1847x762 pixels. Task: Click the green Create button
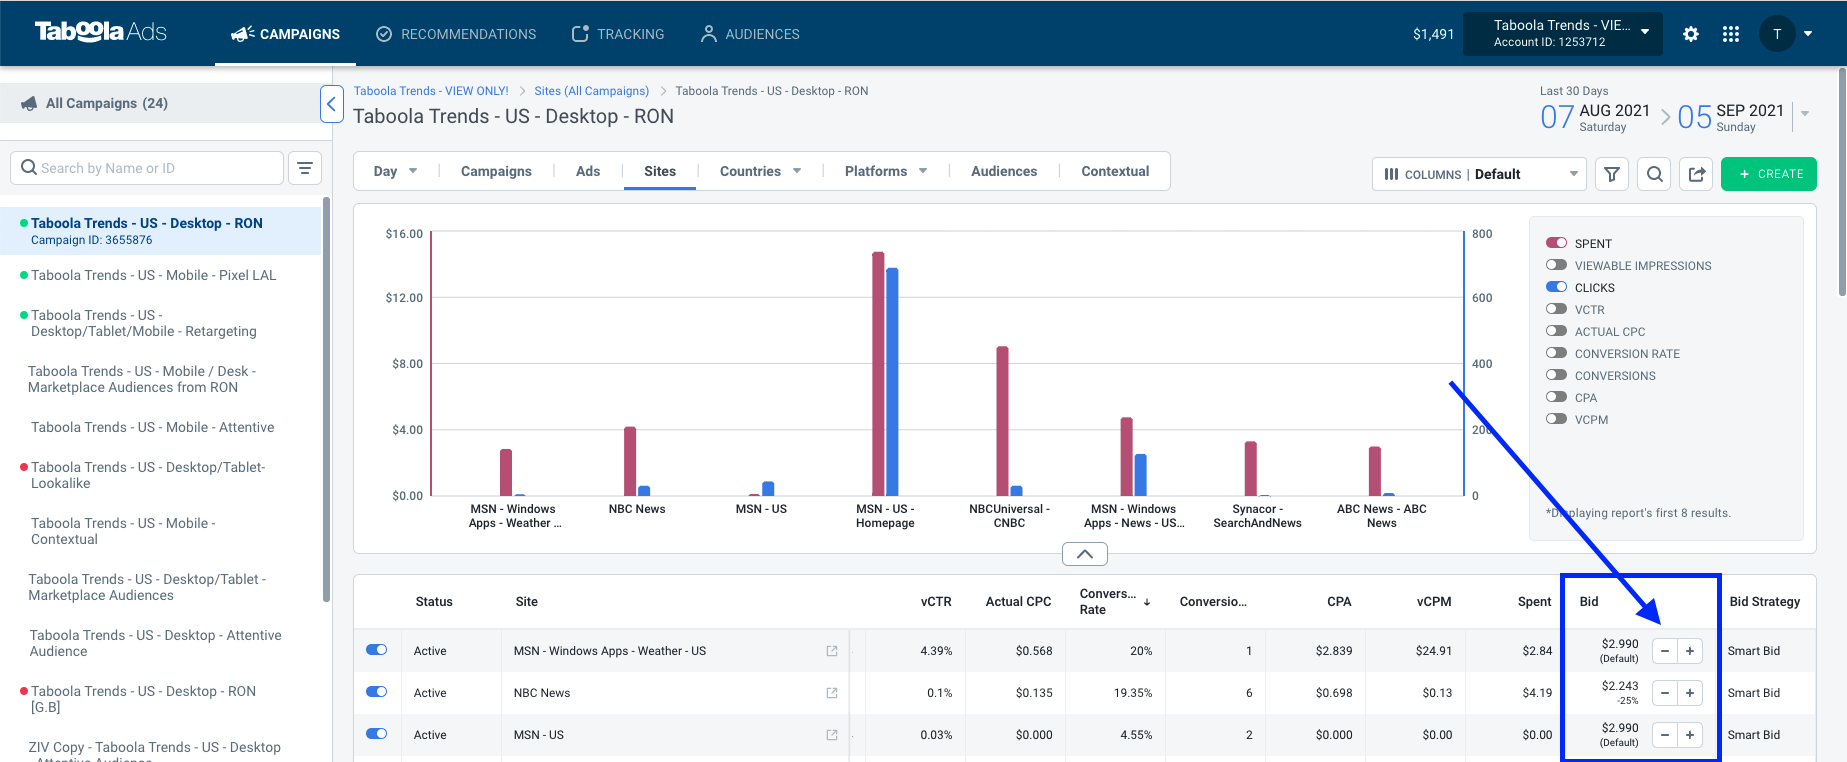tap(1769, 174)
